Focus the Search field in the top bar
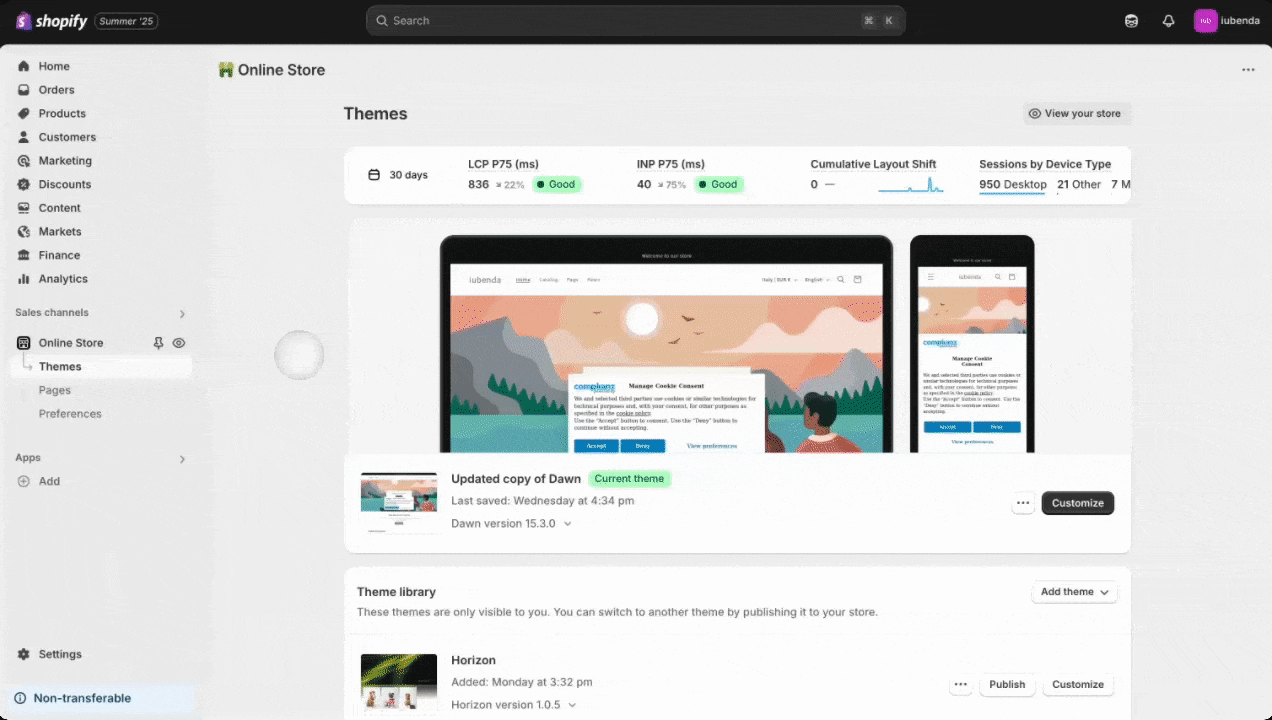This screenshot has height=720, width=1272. point(636,21)
